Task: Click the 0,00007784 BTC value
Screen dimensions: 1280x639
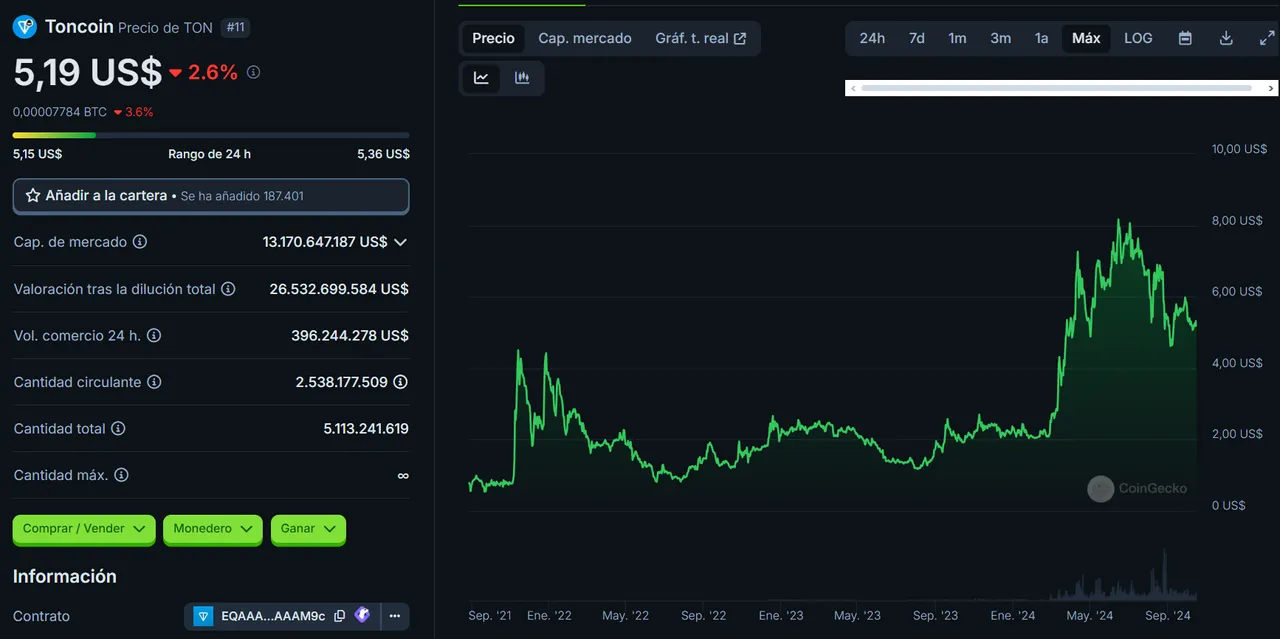Action: (x=60, y=112)
